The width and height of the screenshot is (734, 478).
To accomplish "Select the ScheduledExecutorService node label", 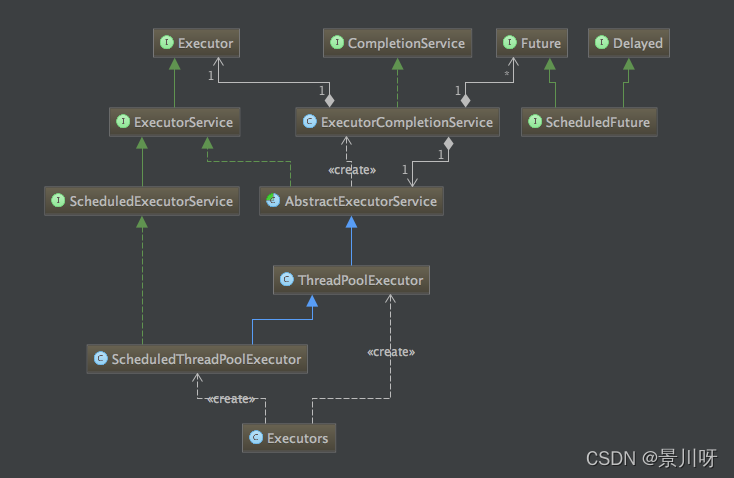I will pyautogui.click(x=151, y=201).
